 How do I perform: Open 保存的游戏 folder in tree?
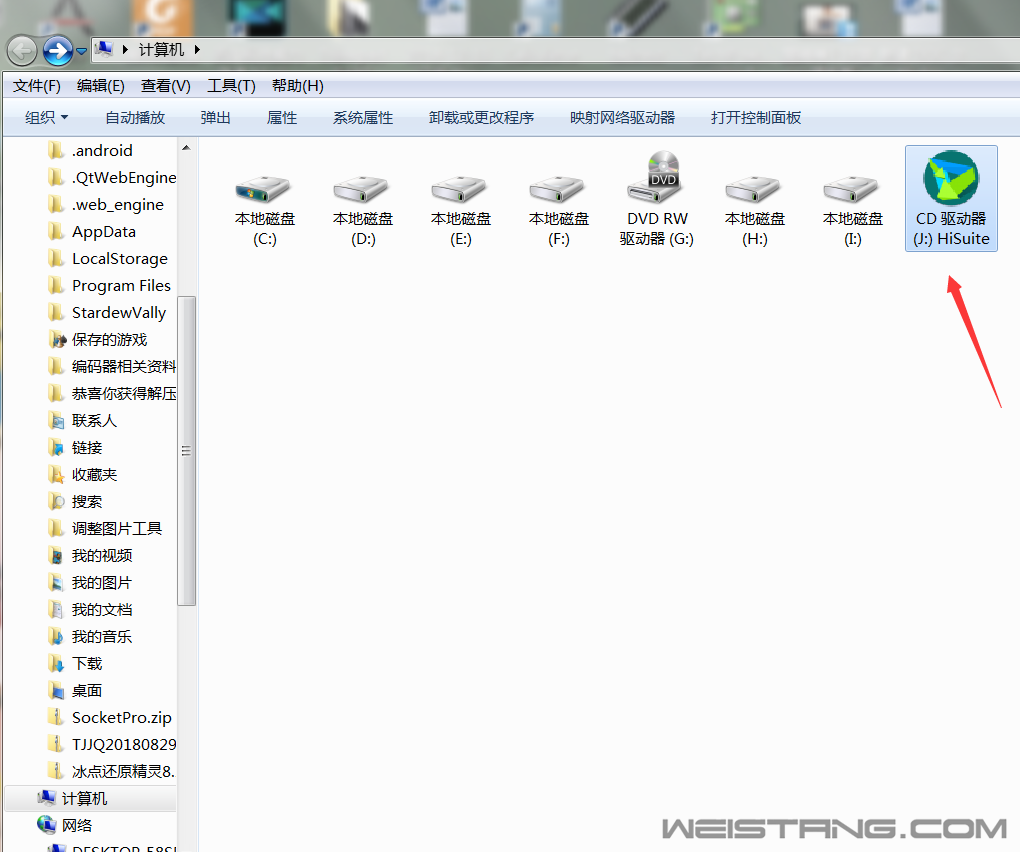[x=98, y=339]
